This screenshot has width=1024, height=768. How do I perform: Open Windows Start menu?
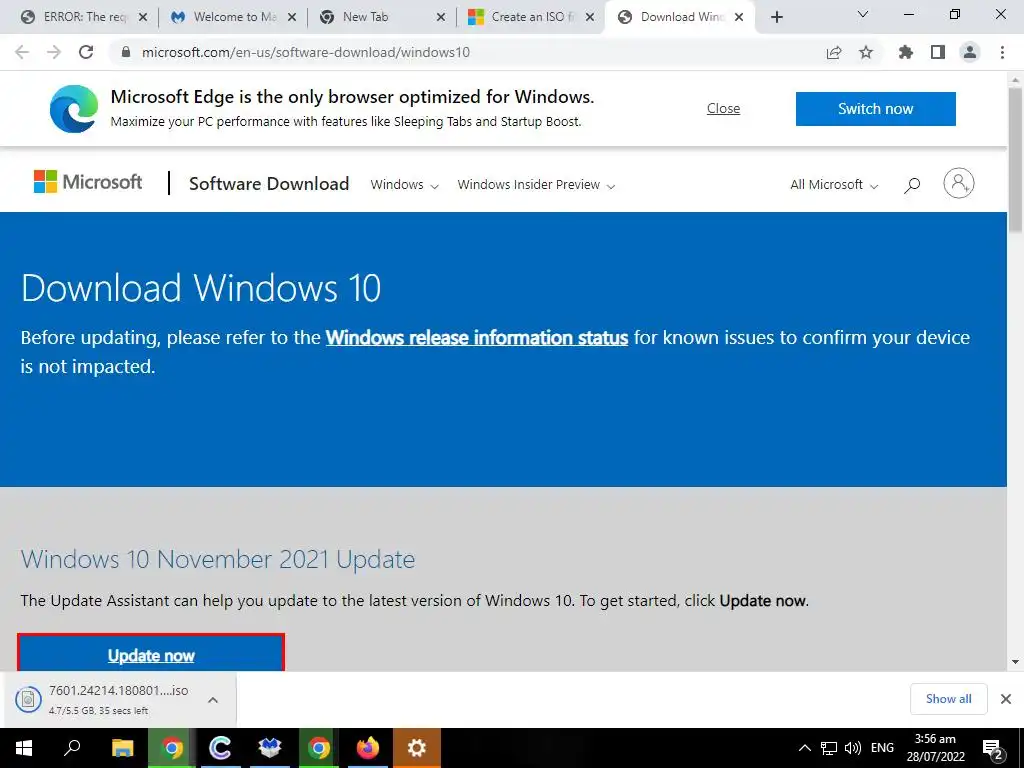tap(24, 748)
